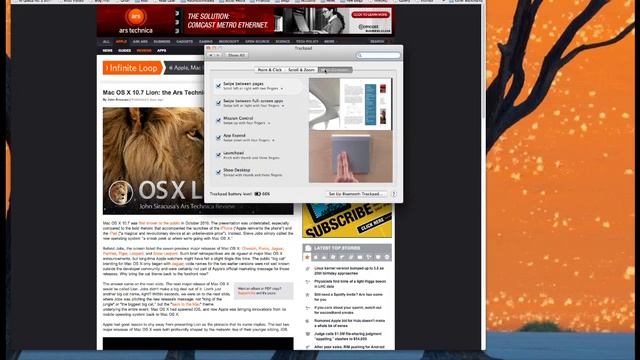The image size is (640, 360).
Task: Open TECH POLICY section in Ars navigation
Action: (x=307, y=42)
